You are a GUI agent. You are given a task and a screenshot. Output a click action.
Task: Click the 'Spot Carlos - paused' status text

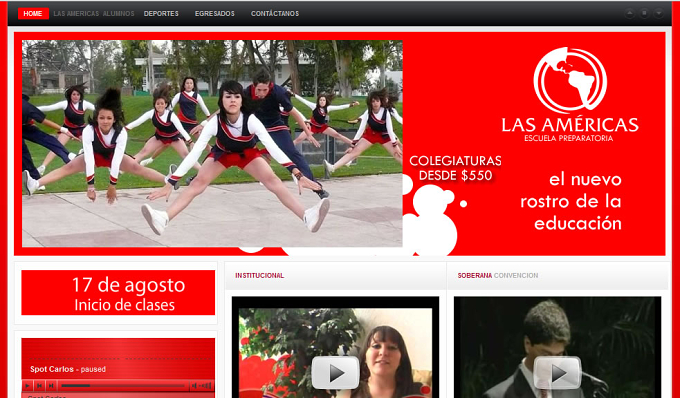68,369
